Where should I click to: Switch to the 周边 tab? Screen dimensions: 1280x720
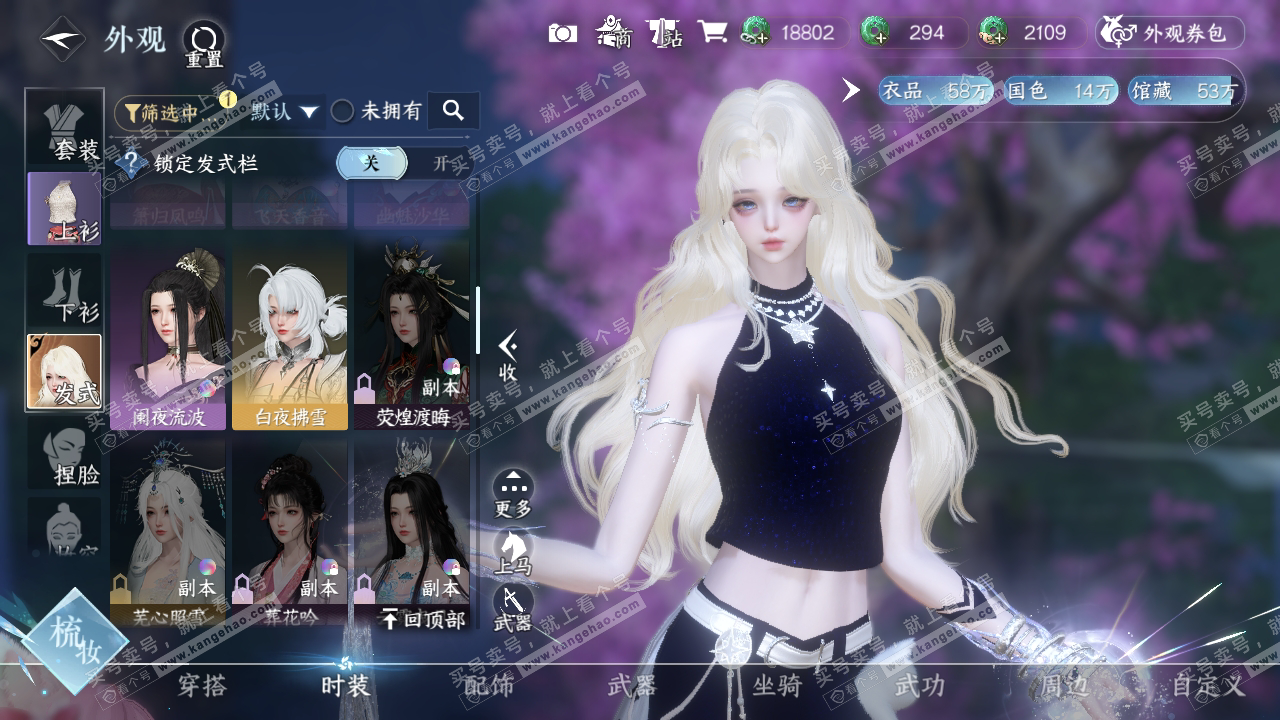pyautogui.click(x=1064, y=686)
